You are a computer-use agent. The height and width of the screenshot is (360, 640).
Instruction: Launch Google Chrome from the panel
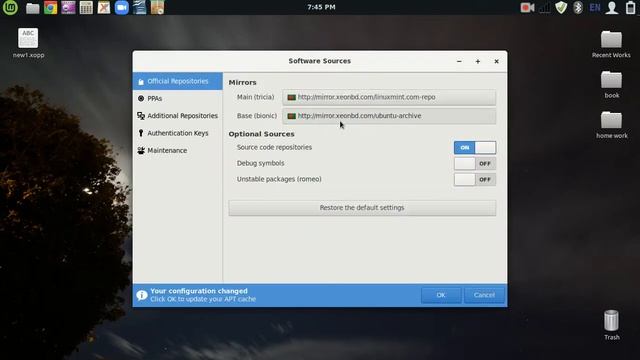pyautogui.click(x=51, y=8)
